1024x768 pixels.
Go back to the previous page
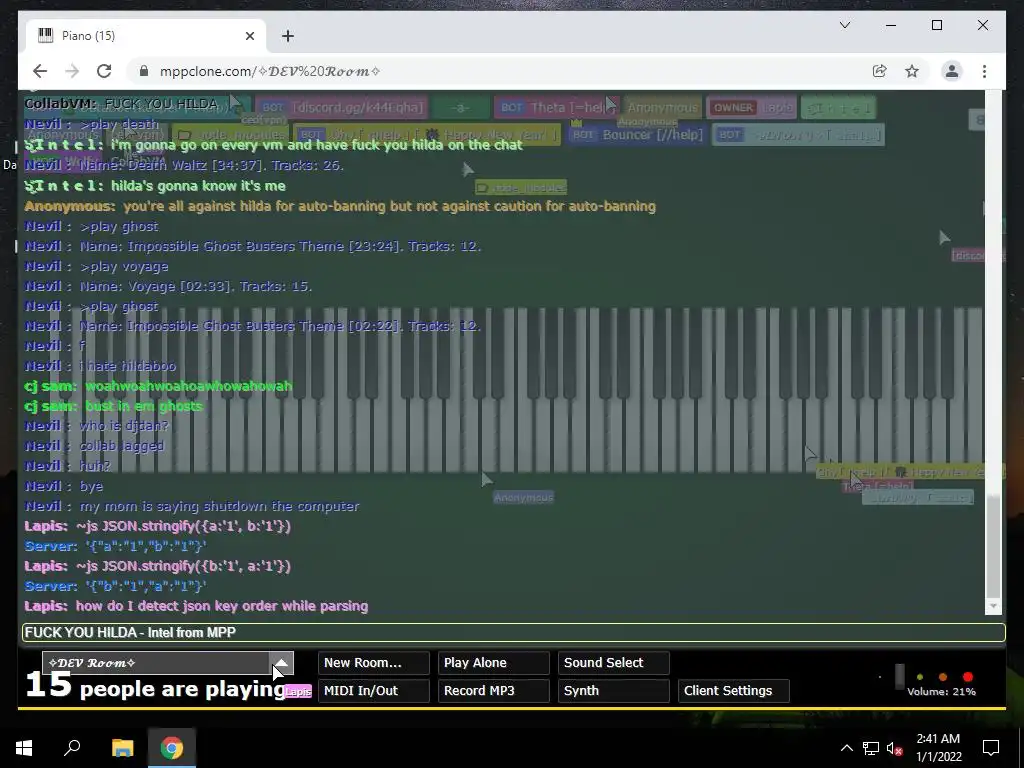point(40,71)
